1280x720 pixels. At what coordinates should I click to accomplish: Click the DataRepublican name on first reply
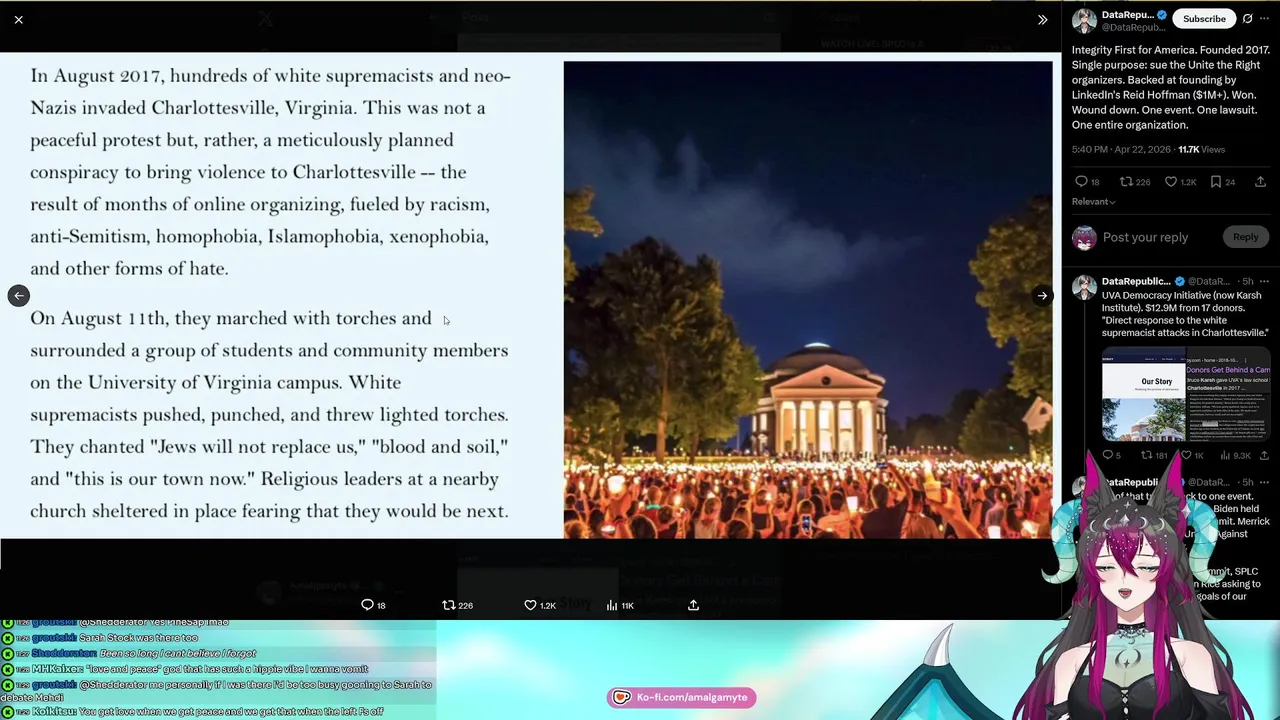pyautogui.click(x=1136, y=282)
